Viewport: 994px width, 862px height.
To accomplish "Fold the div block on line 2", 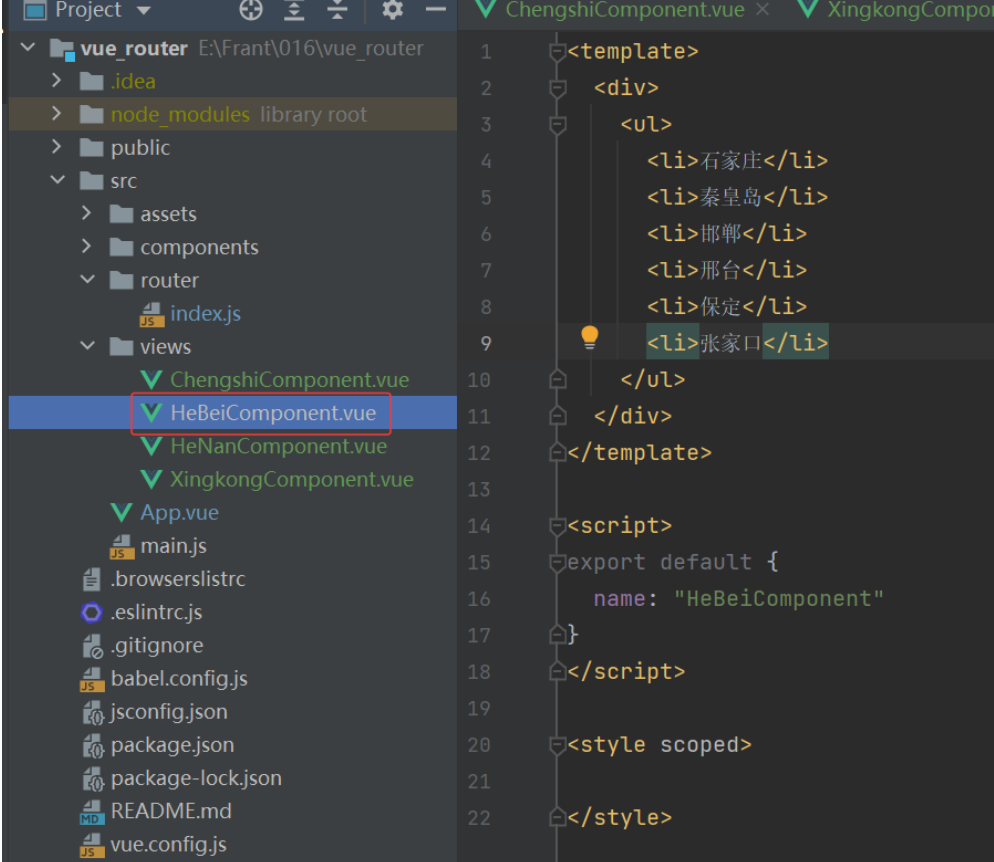I will [557, 88].
